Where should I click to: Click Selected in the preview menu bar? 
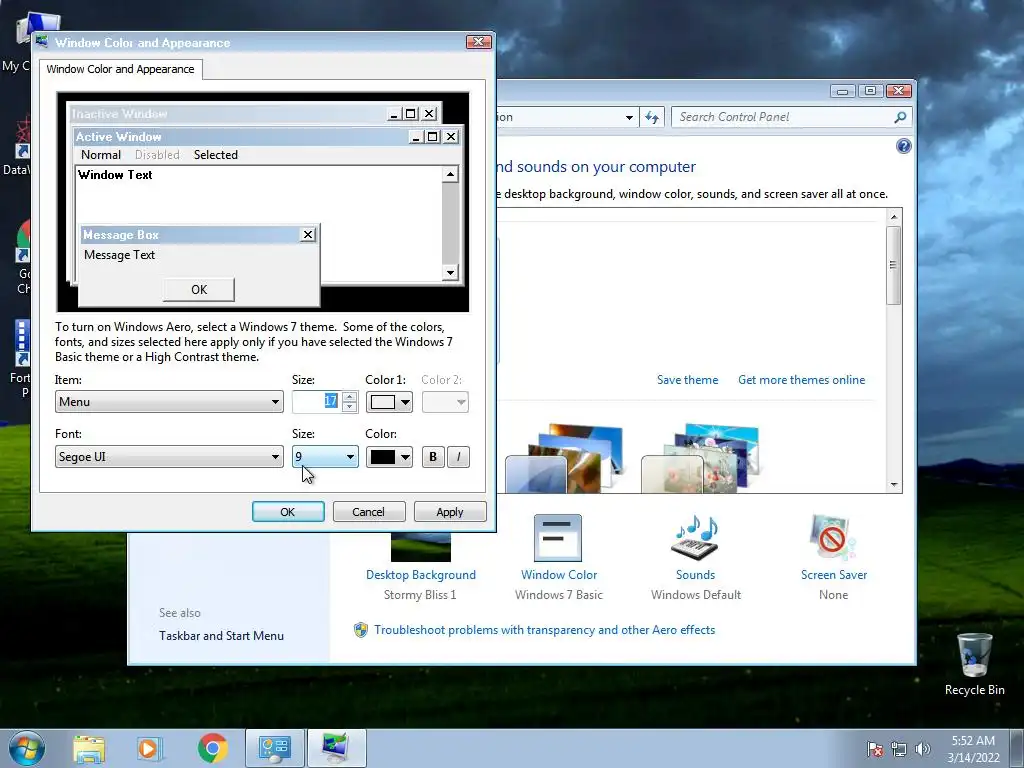tap(216, 155)
